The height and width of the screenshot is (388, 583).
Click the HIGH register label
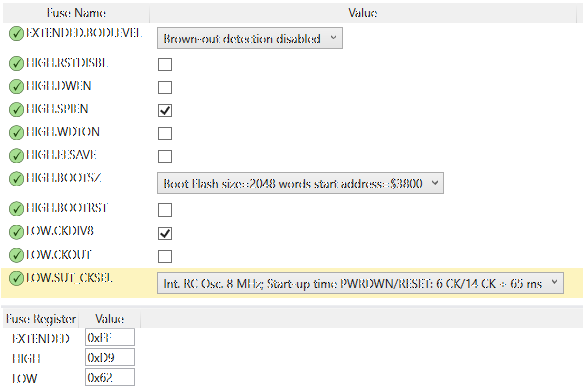26,359
